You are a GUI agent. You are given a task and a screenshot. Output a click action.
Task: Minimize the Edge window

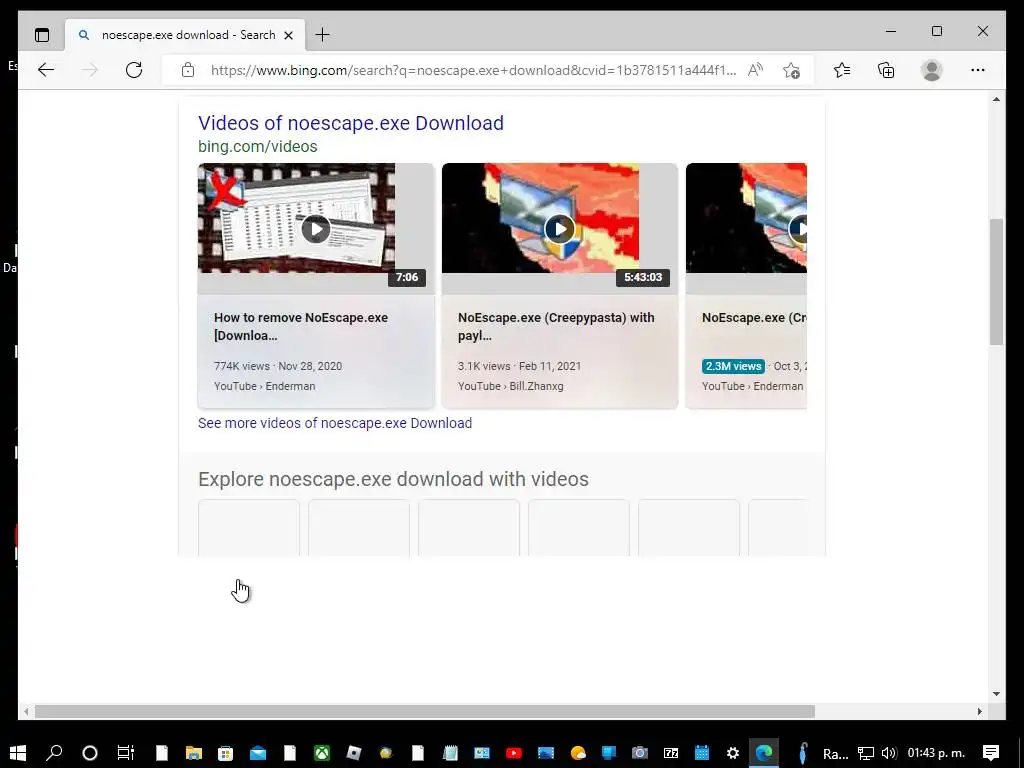pyautogui.click(x=891, y=31)
